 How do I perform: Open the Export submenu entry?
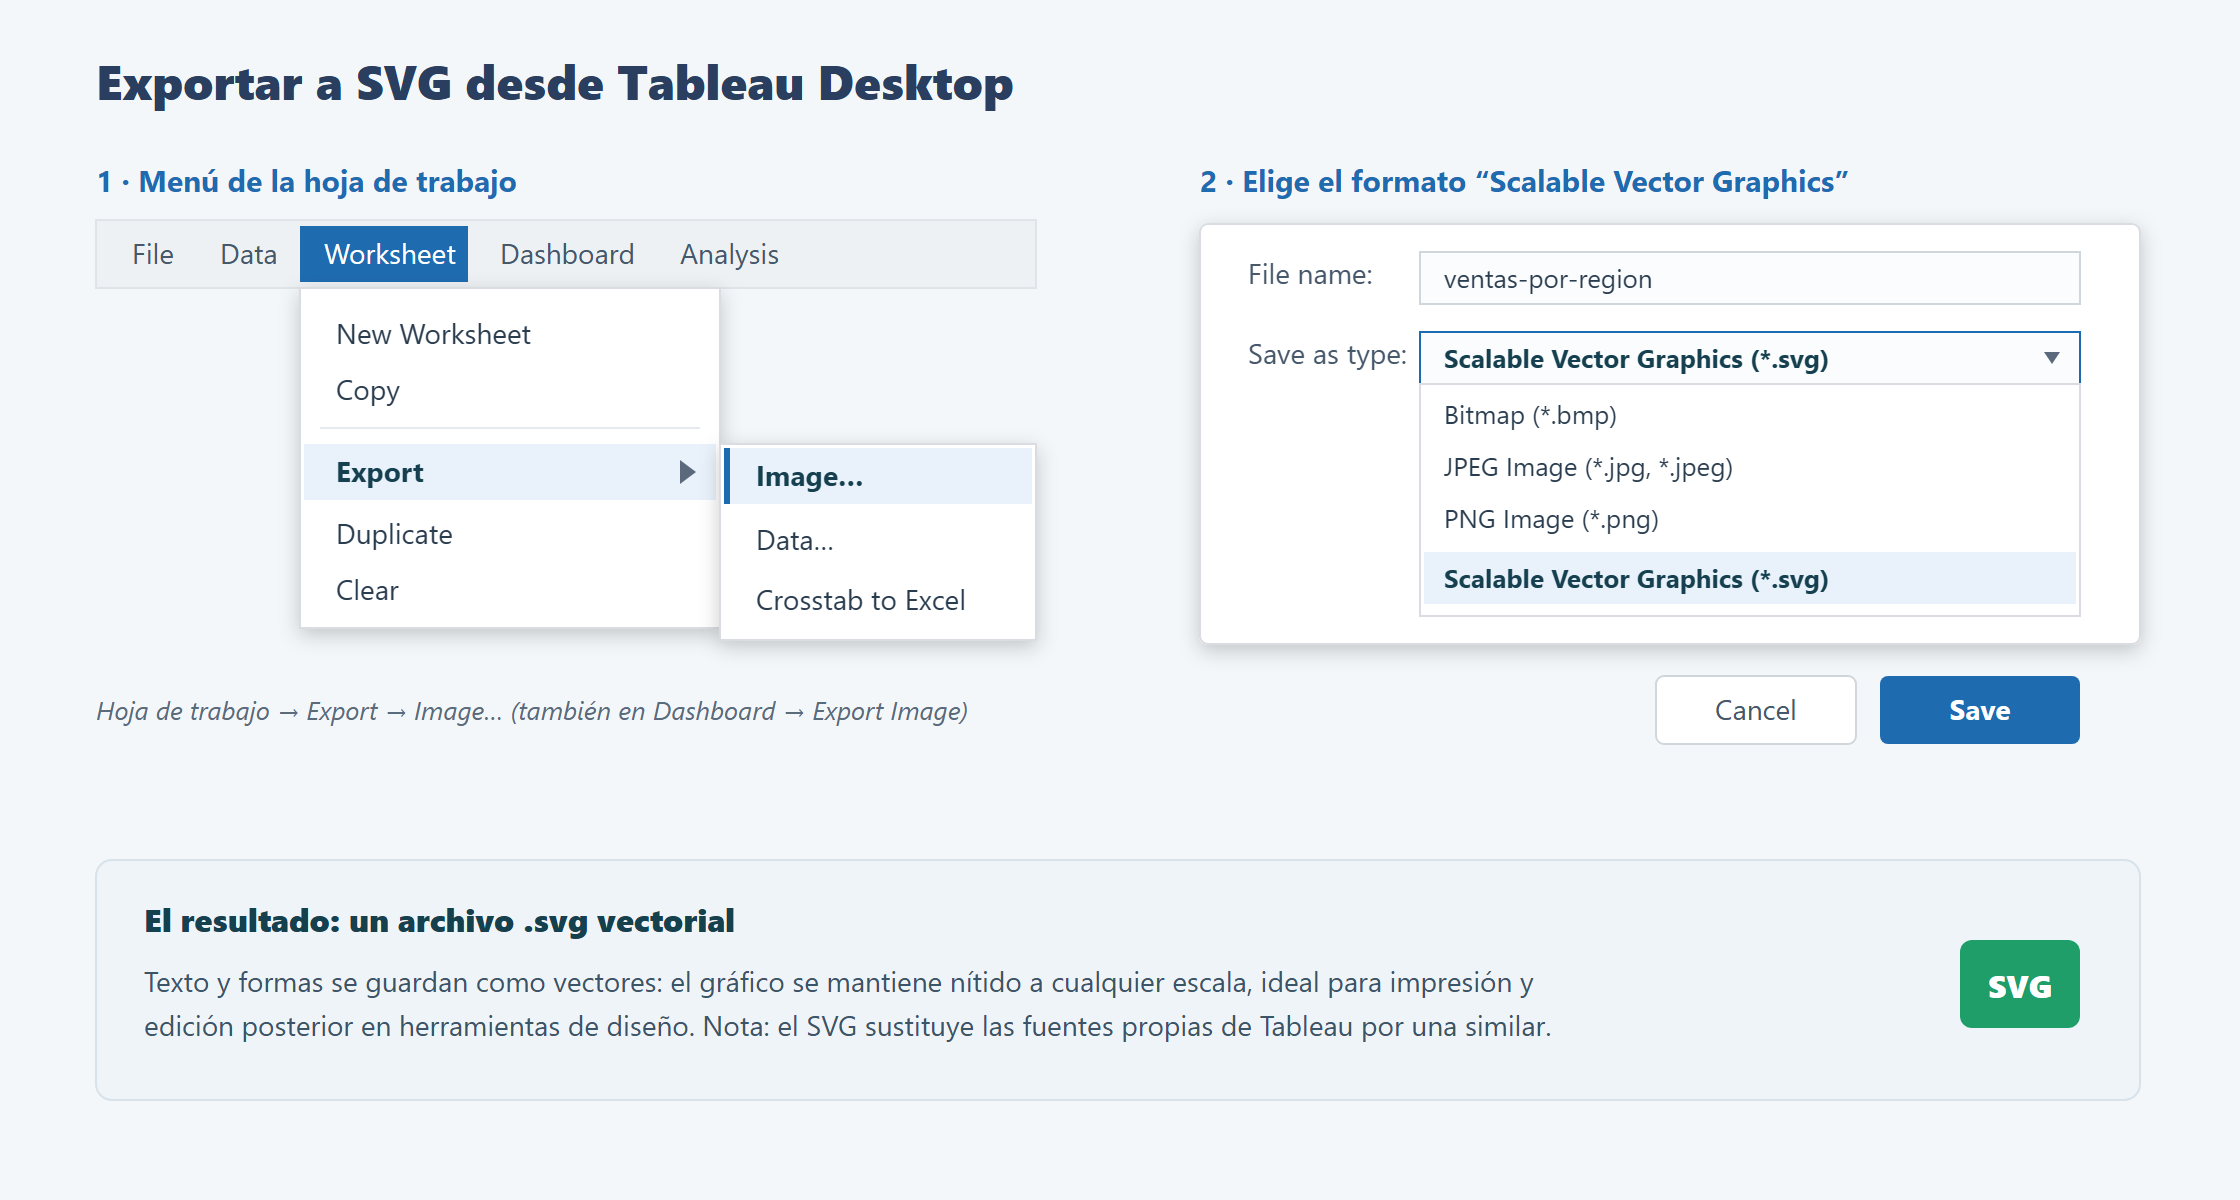(510, 472)
